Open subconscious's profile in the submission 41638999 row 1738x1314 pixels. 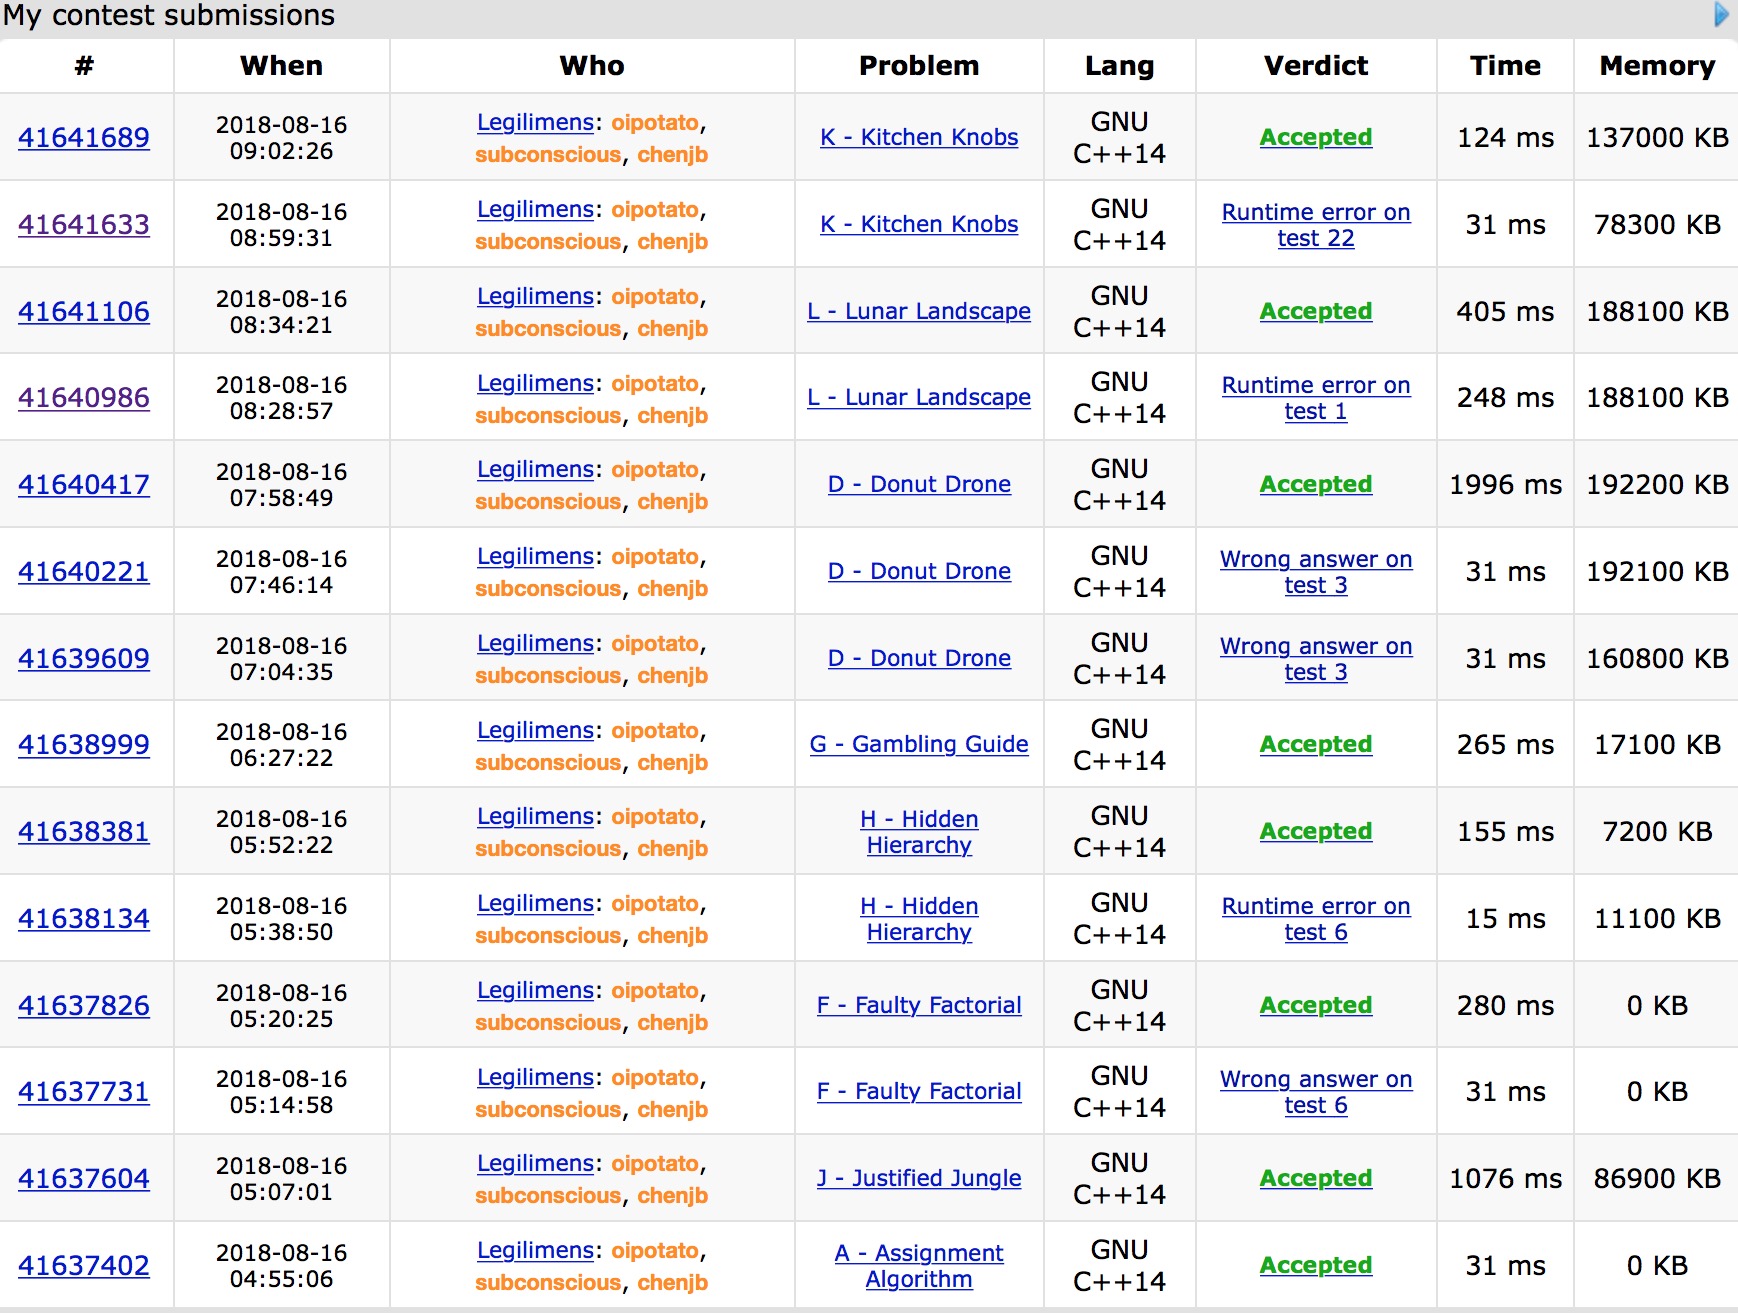click(x=548, y=762)
